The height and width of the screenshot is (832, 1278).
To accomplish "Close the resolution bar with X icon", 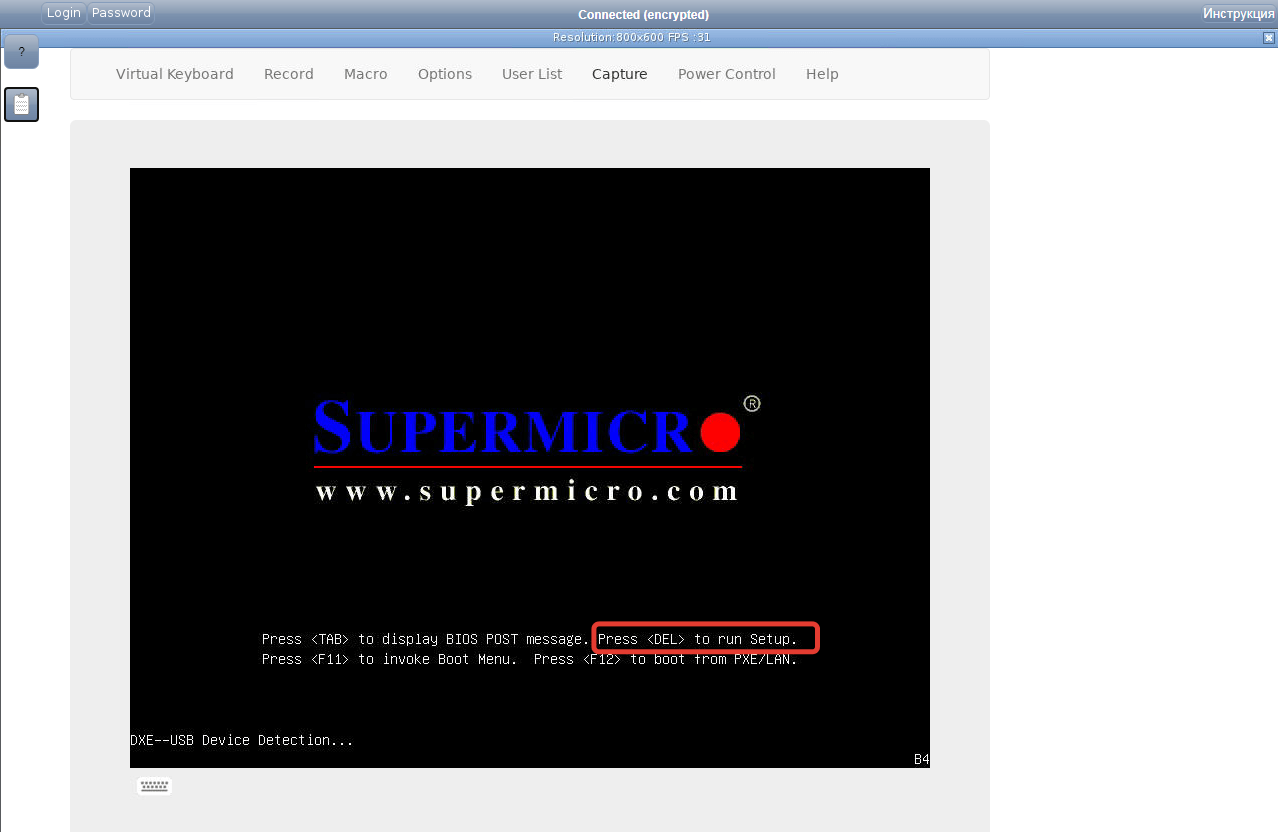I will 1269,38.
